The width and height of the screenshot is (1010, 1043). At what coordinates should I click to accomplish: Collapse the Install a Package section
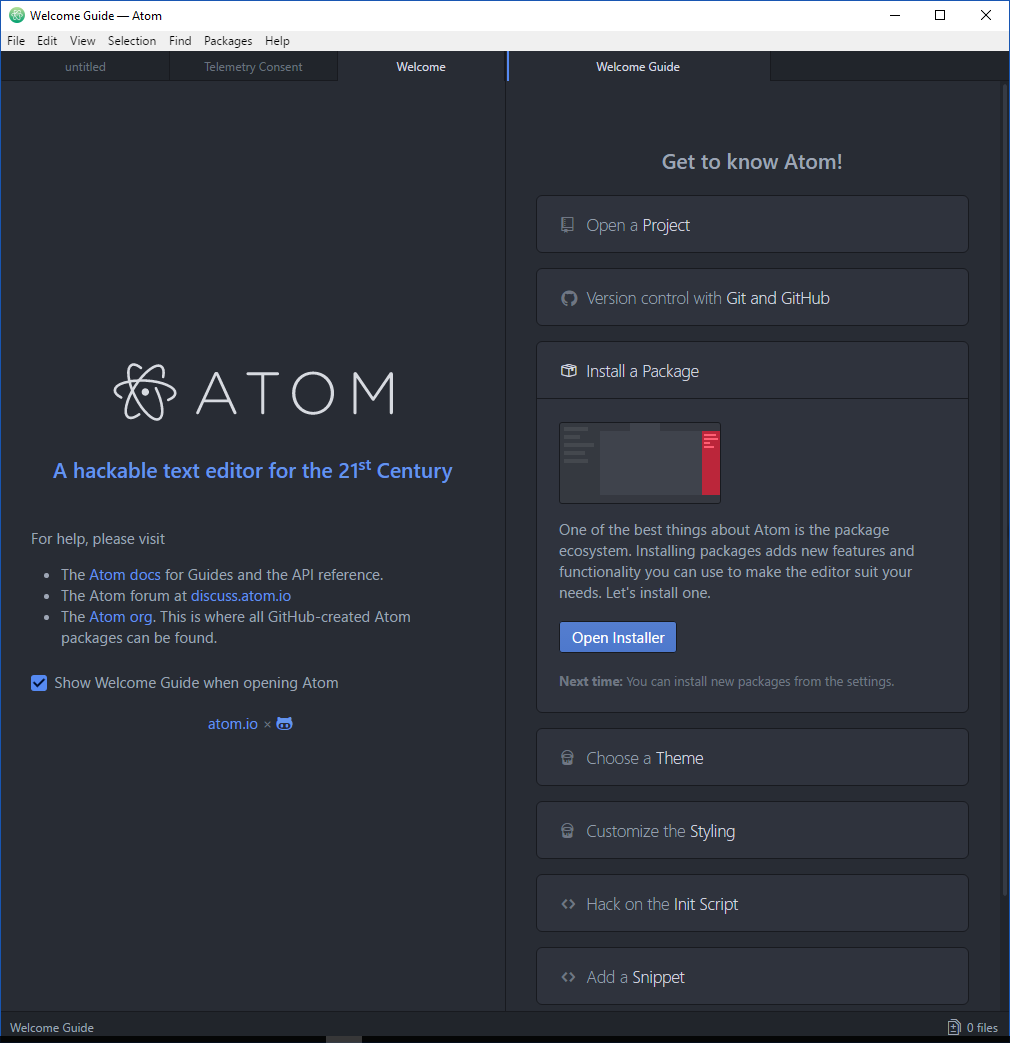(752, 371)
